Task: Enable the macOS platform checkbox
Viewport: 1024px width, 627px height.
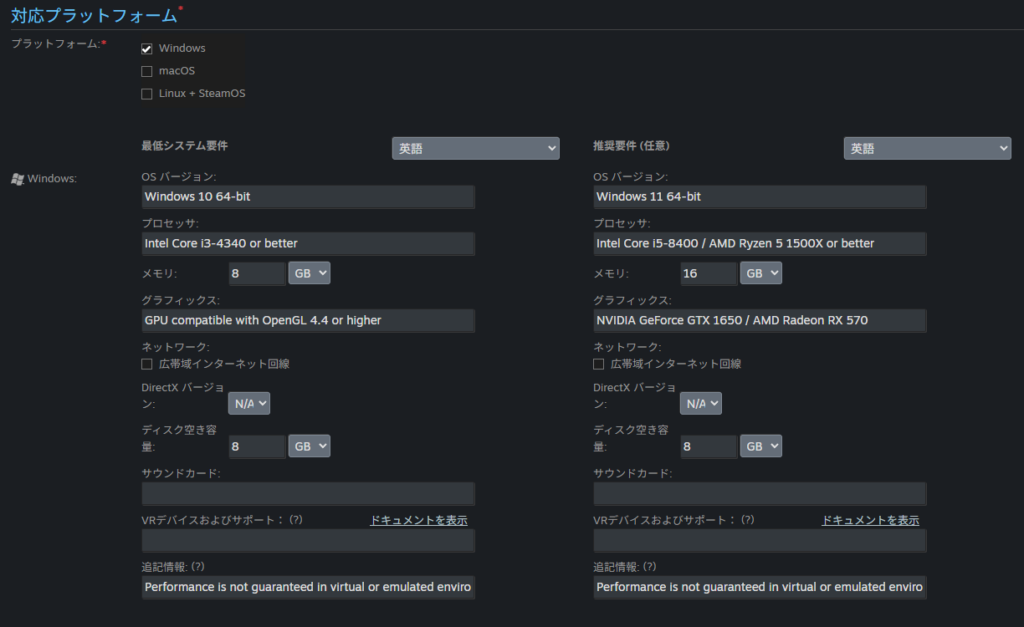Action: tap(147, 71)
